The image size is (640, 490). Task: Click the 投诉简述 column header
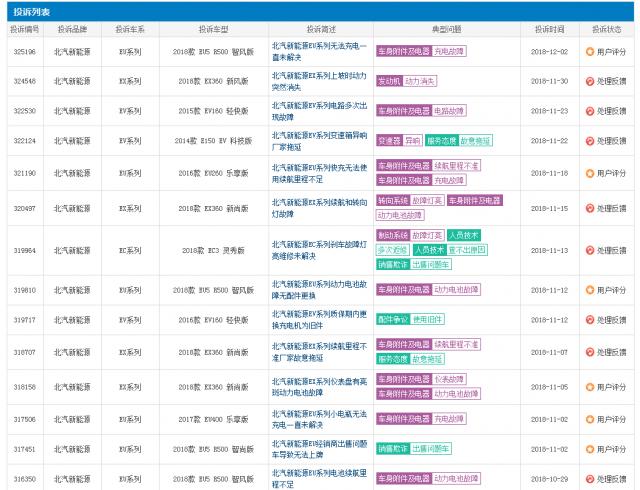pyautogui.click(x=321, y=29)
